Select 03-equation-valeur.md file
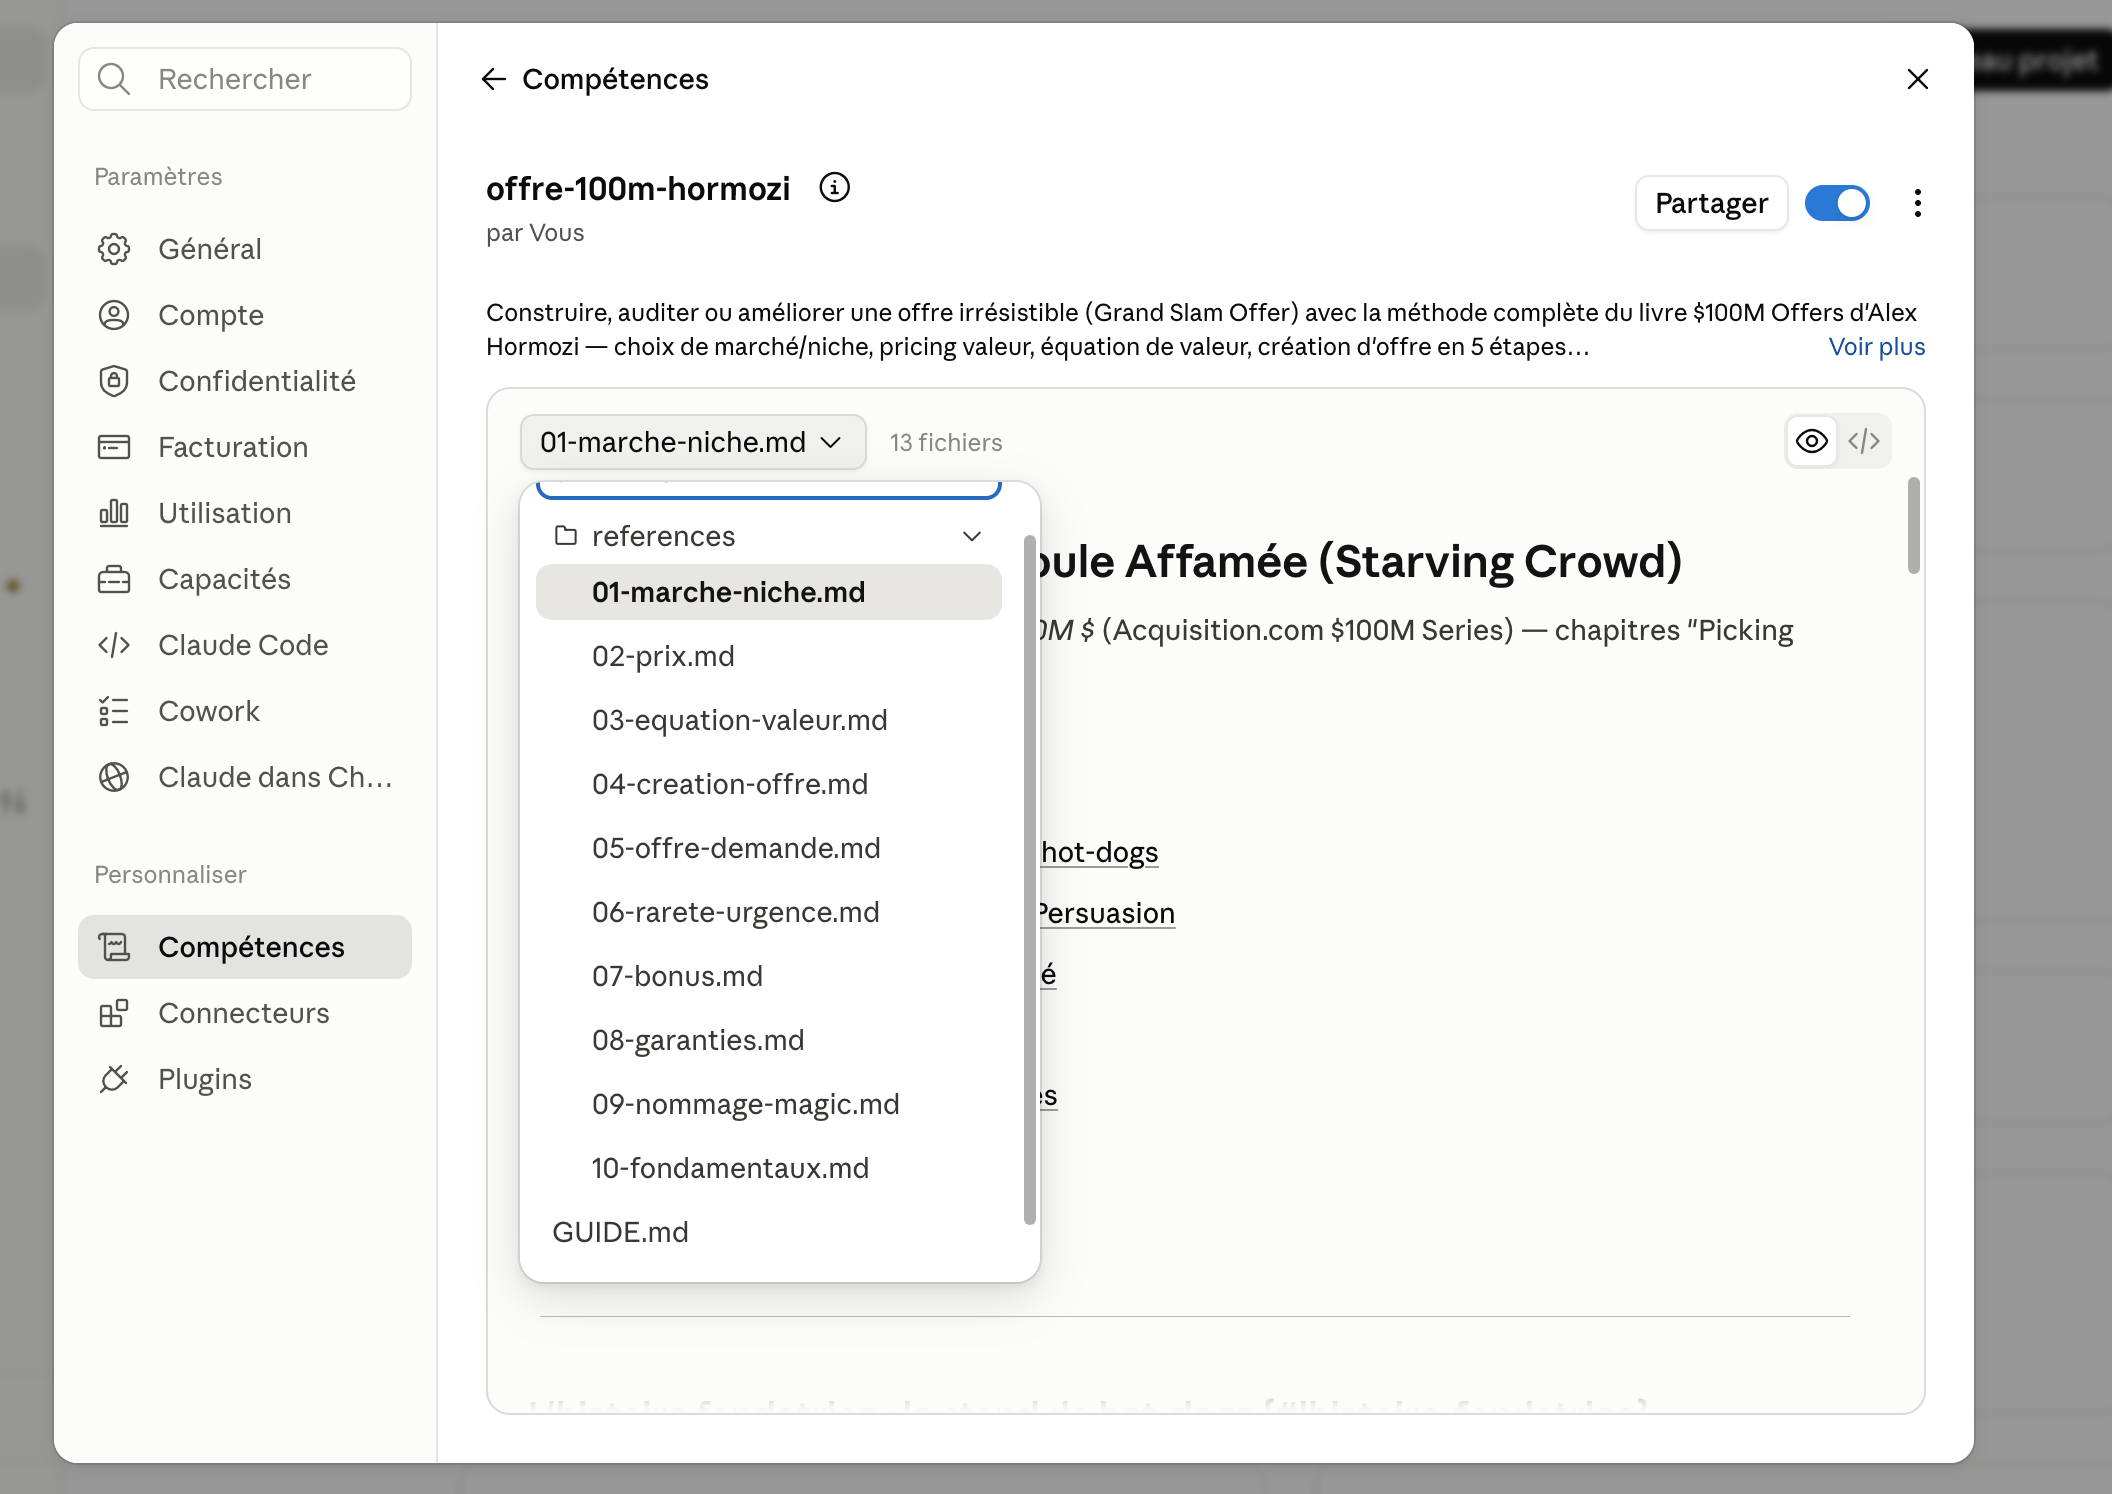The image size is (2112, 1494). pos(768,720)
